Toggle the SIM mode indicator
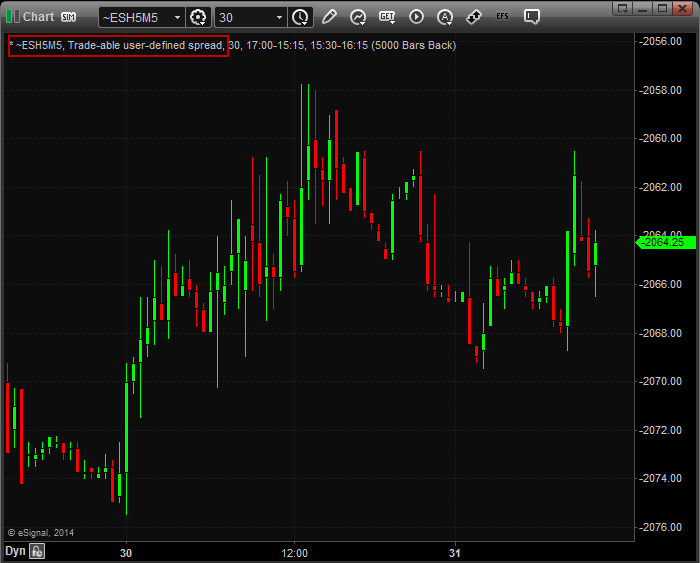Image resolution: width=700 pixels, height=563 pixels. [x=68, y=17]
